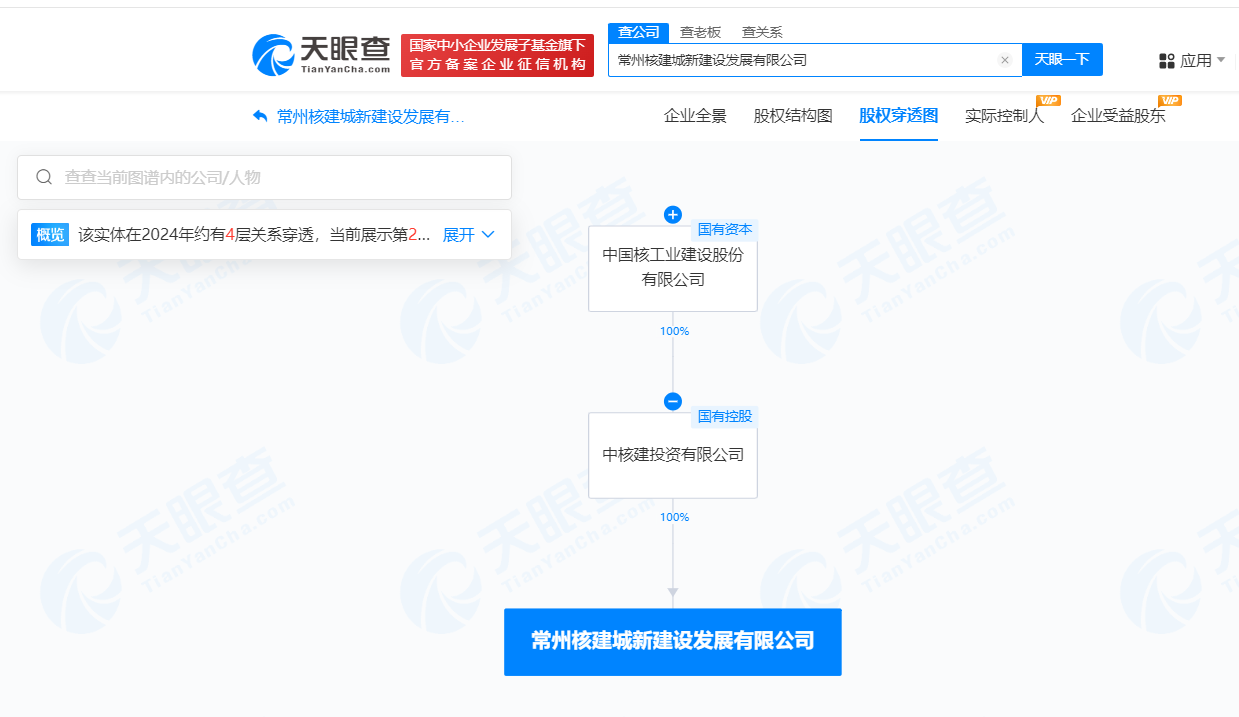
Task: Expand shareholders above 中国核工业建设股份有限公司
Action: coord(673,214)
